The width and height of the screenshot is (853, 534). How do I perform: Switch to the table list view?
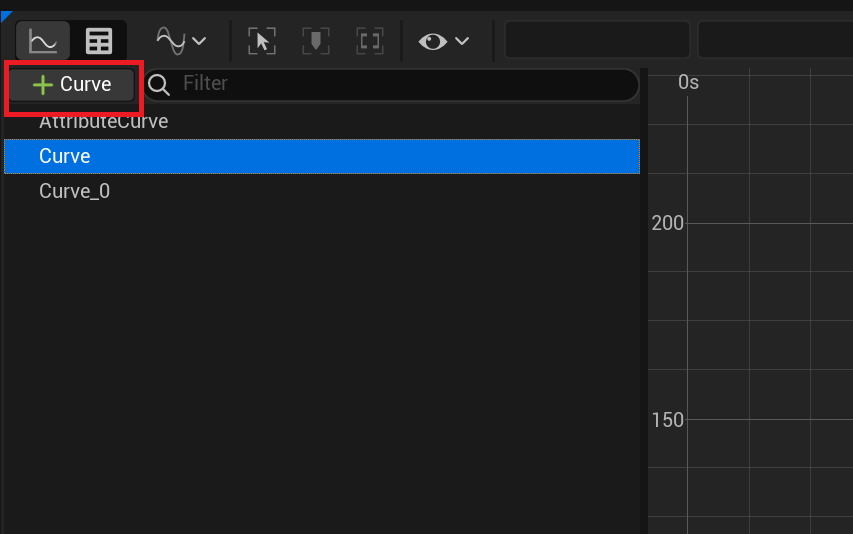99,41
